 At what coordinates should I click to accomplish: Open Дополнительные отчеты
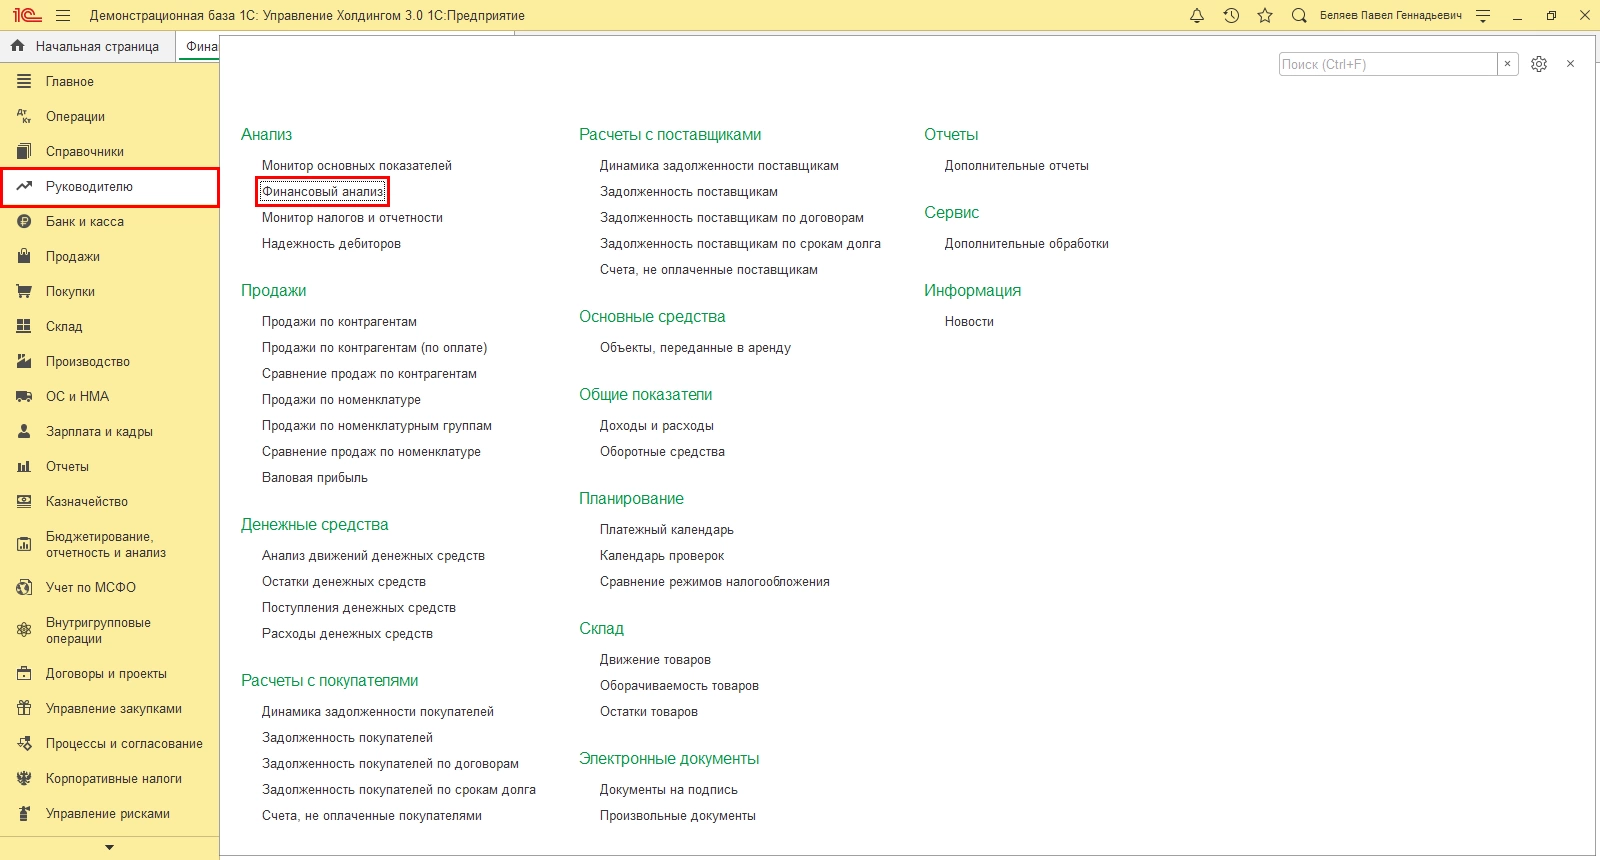(1017, 165)
